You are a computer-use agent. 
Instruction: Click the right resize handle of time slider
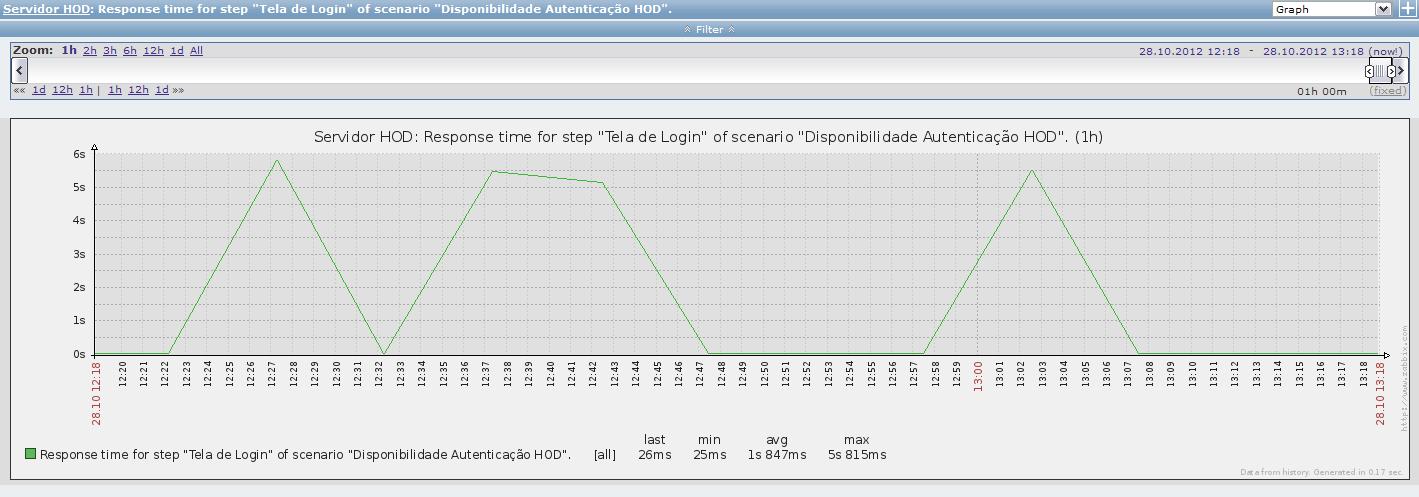click(1391, 71)
